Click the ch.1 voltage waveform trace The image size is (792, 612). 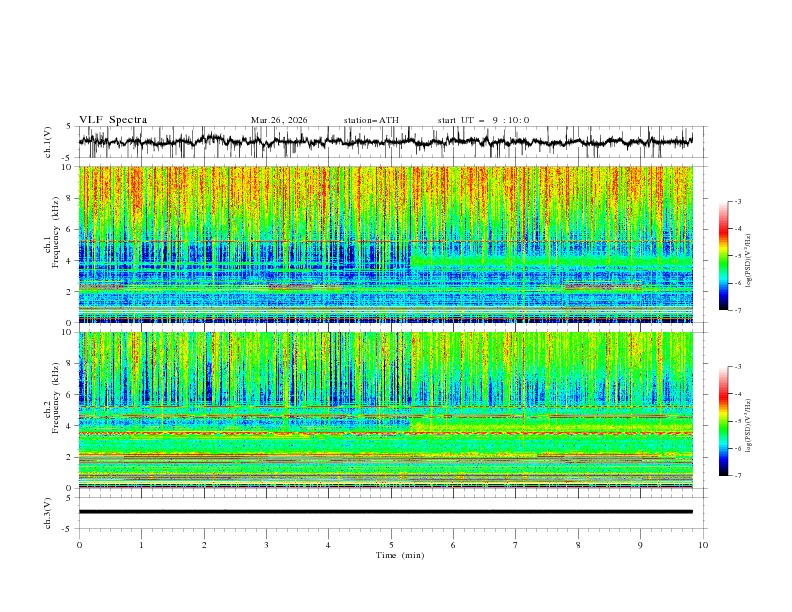tap(385, 142)
